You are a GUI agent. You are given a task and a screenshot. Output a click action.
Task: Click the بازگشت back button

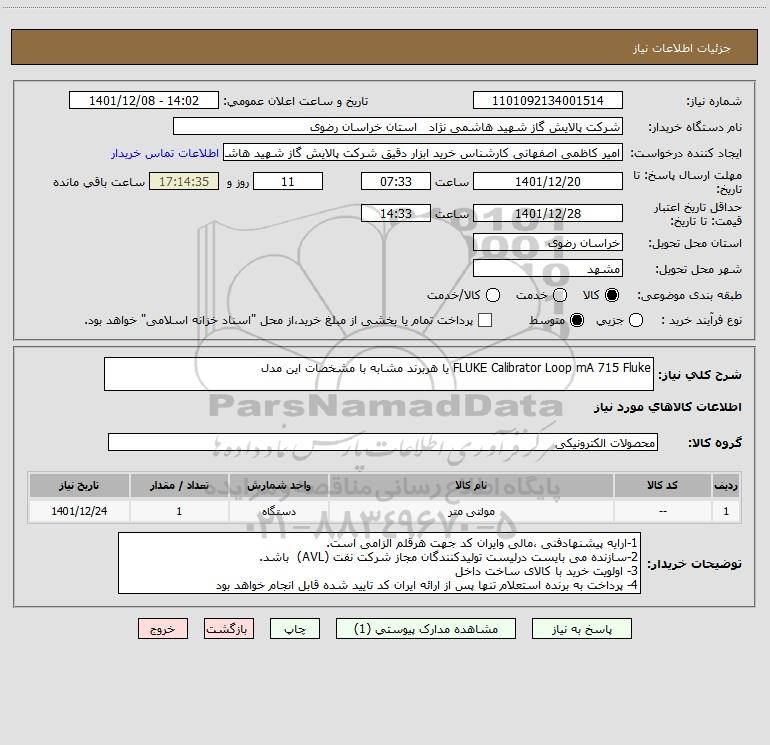click(x=229, y=629)
